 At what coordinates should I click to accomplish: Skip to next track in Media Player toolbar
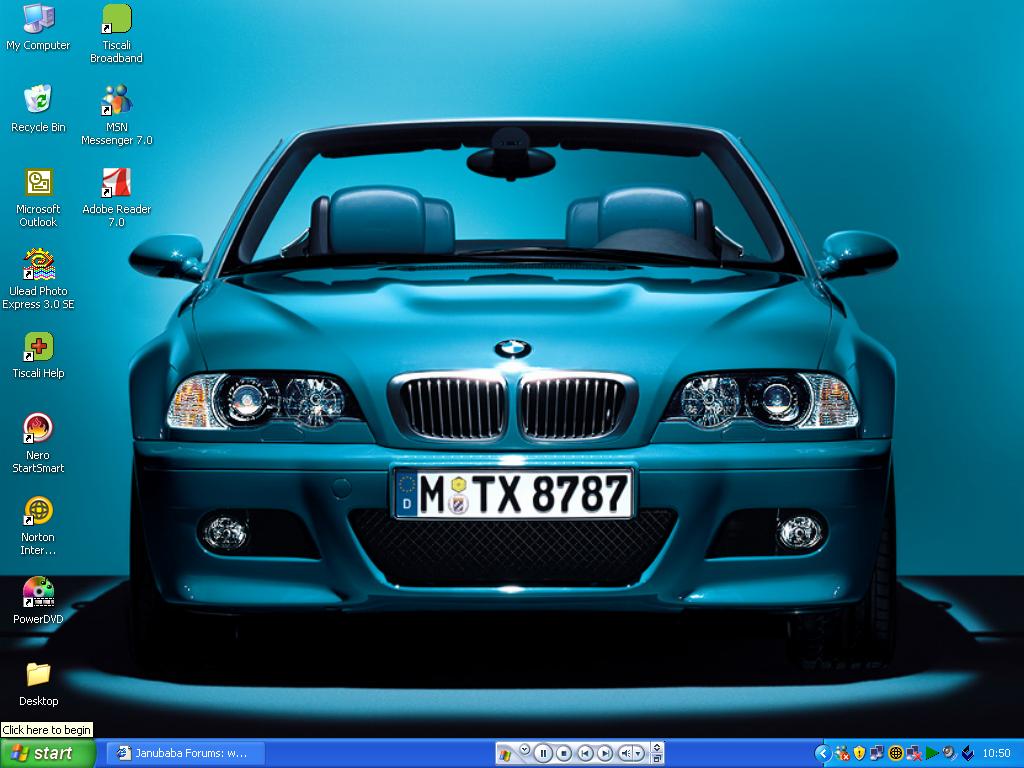point(605,754)
